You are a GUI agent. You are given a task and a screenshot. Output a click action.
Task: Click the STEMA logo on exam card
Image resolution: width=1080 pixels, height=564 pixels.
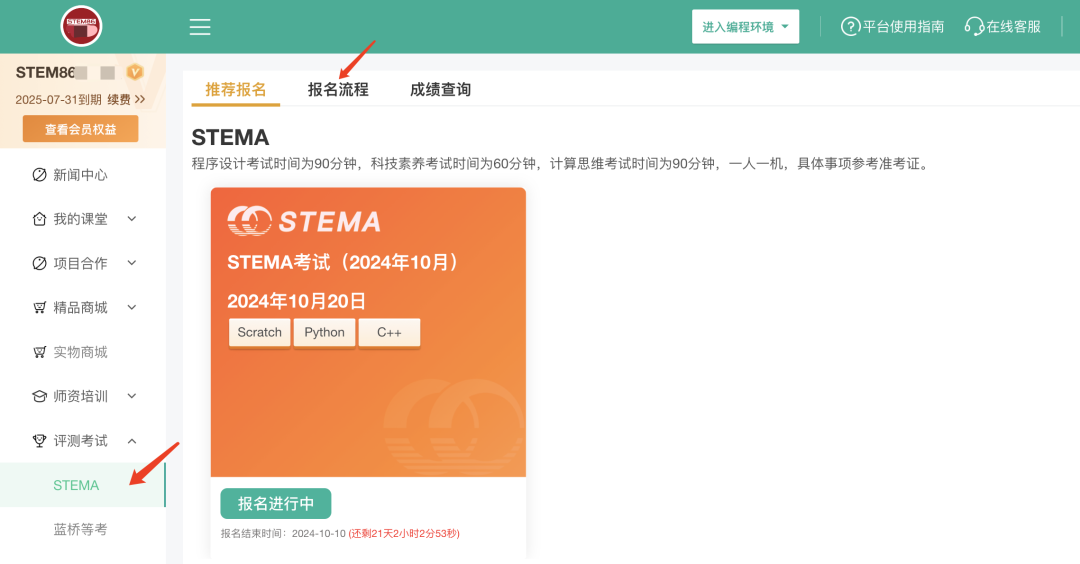pyautogui.click(x=304, y=221)
